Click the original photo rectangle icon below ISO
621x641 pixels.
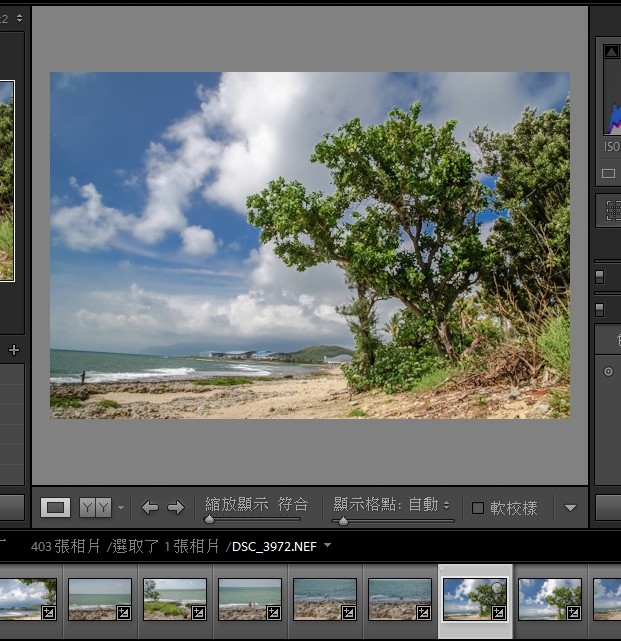click(608, 173)
